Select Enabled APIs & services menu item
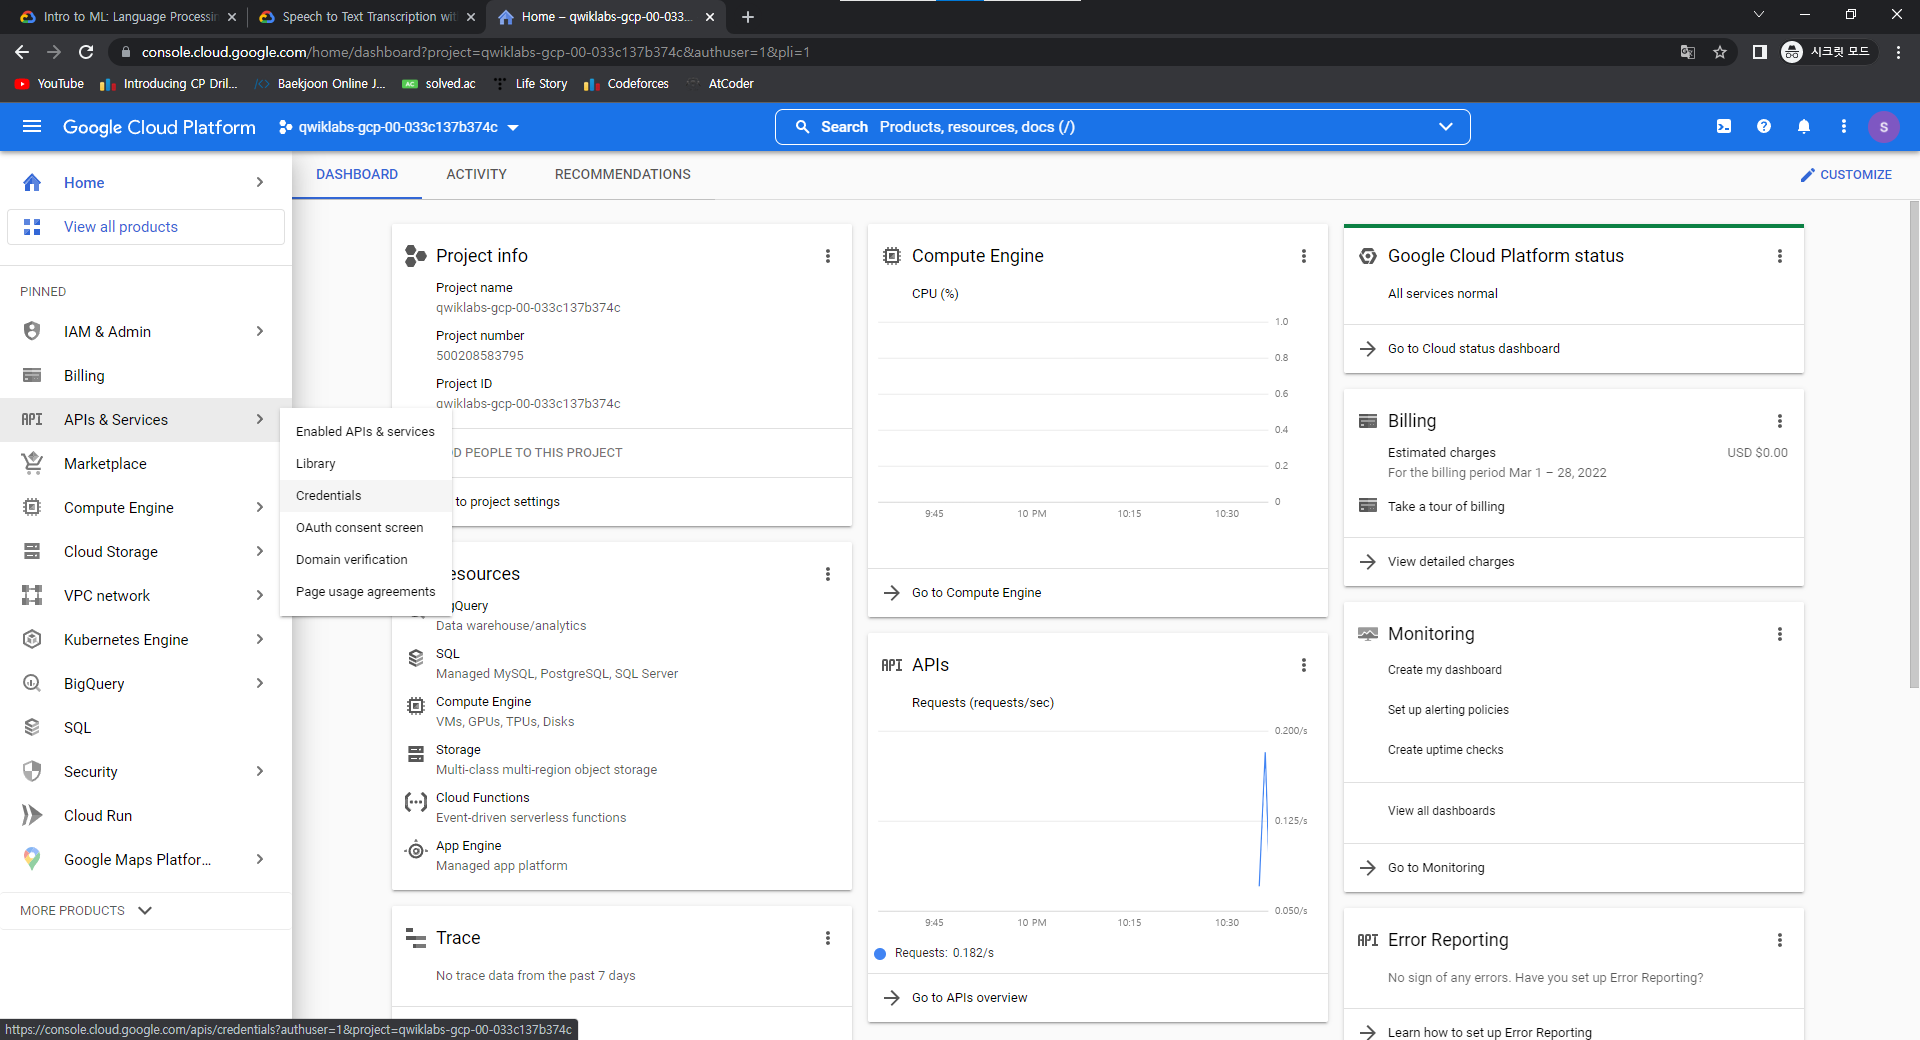The width and height of the screenshot is (1920, 1040). [x=366, y=432]
